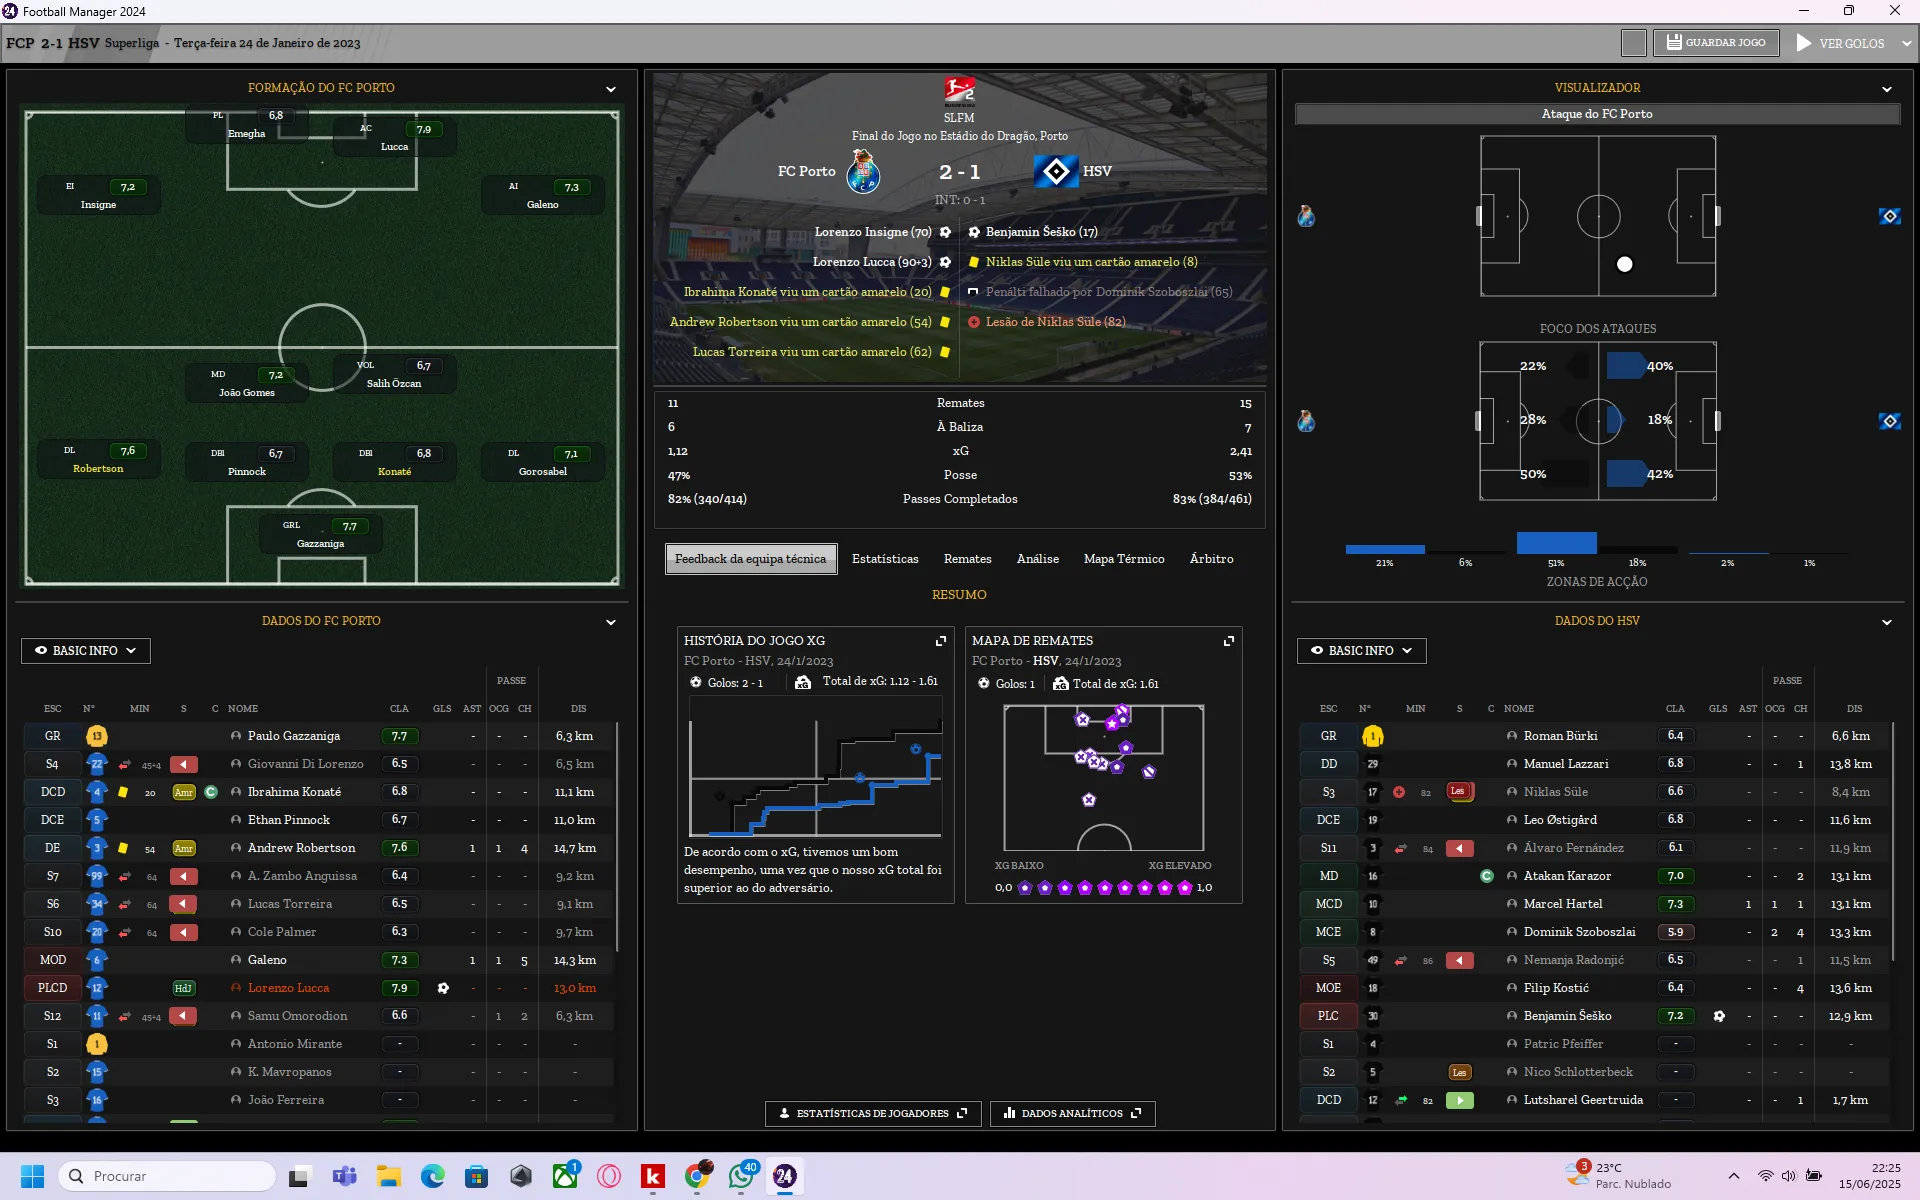Open the Análise tab
The height and width of the screenshot is (1200, 1920).
click(x=1037, y=560)
